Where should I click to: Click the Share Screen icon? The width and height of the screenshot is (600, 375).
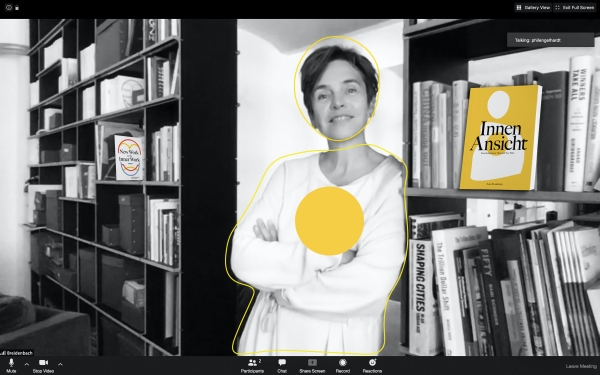coord(312,365)
